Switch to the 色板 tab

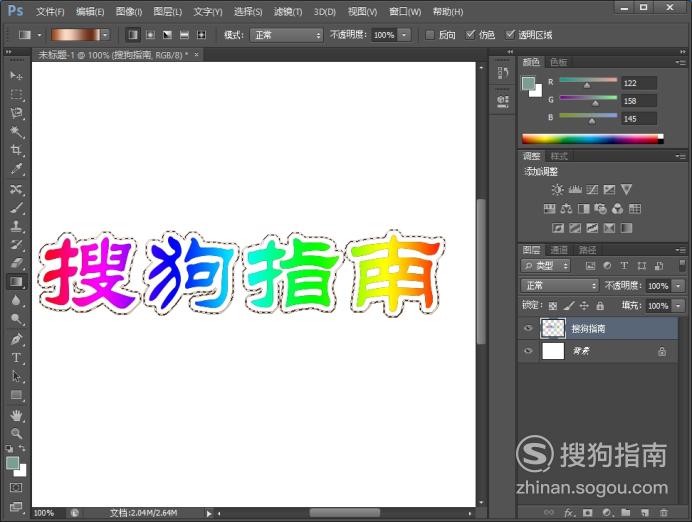click(x=559, y=62)
